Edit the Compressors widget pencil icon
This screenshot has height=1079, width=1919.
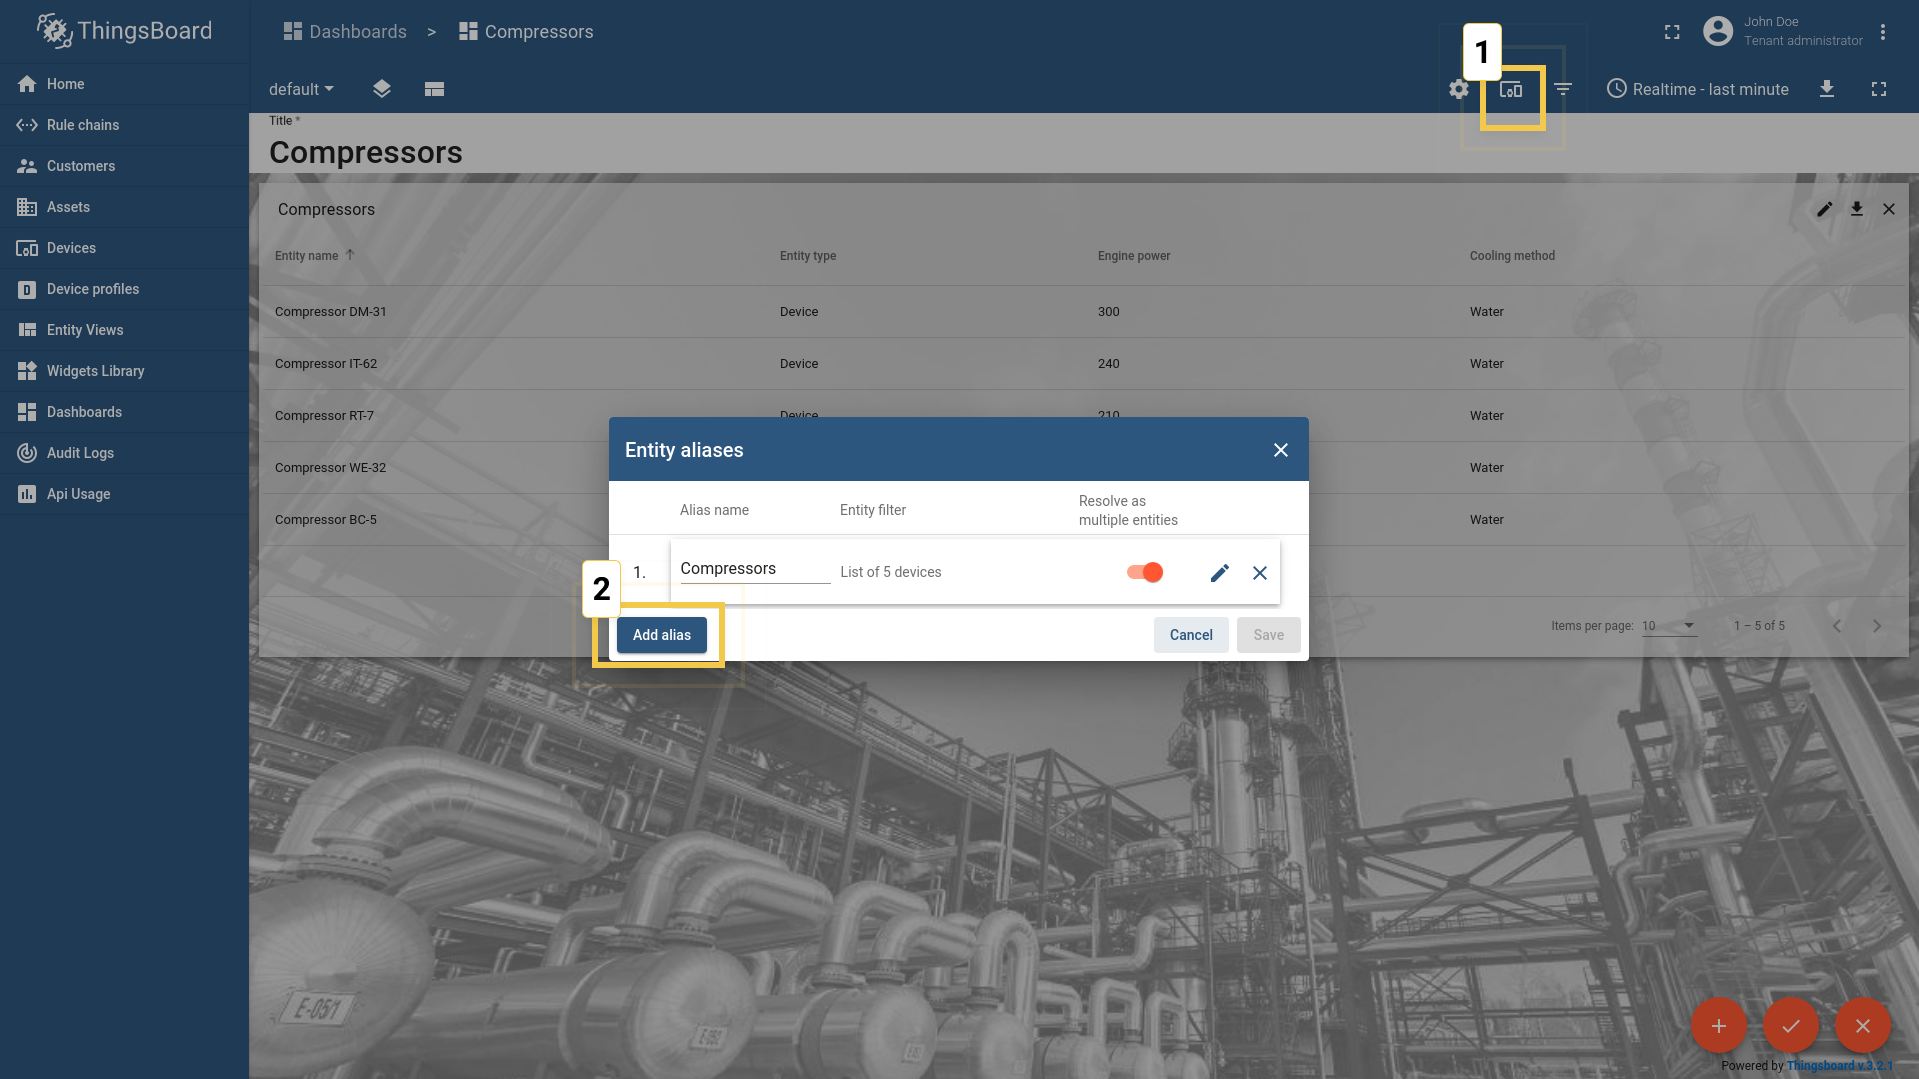coord(1825,209)
